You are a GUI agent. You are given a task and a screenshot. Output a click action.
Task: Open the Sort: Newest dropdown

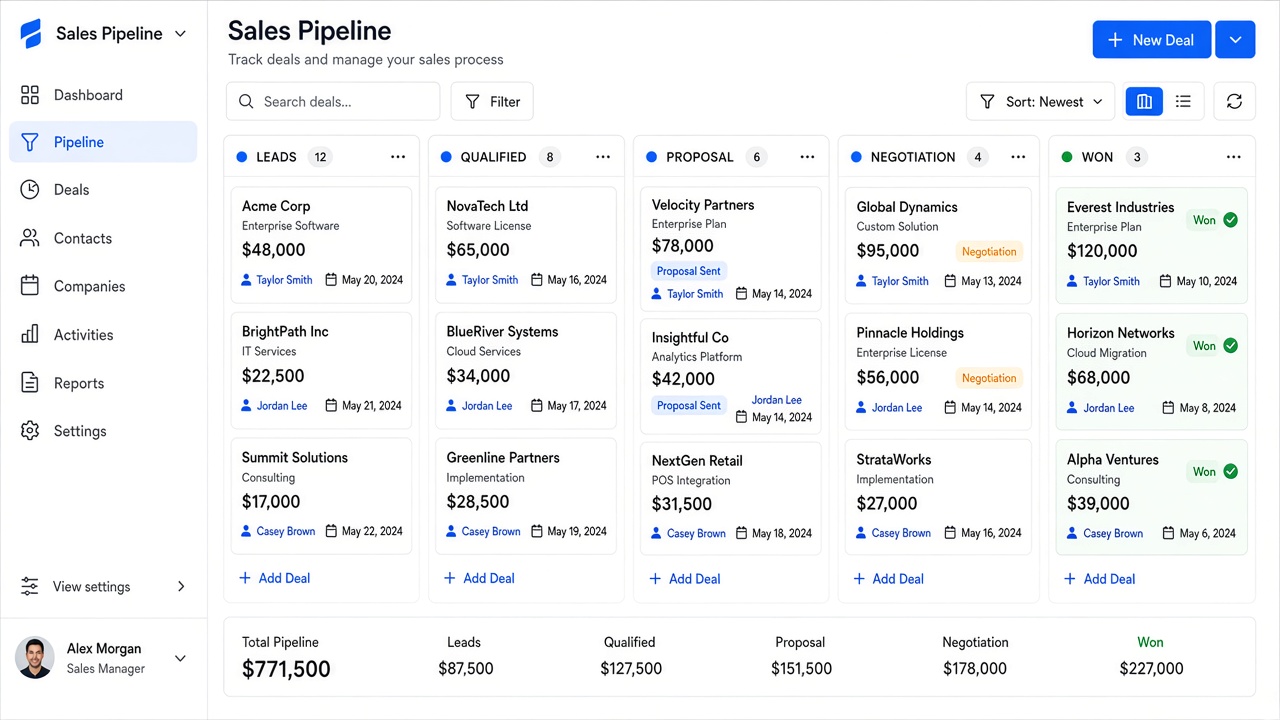tap(1040, 101)
